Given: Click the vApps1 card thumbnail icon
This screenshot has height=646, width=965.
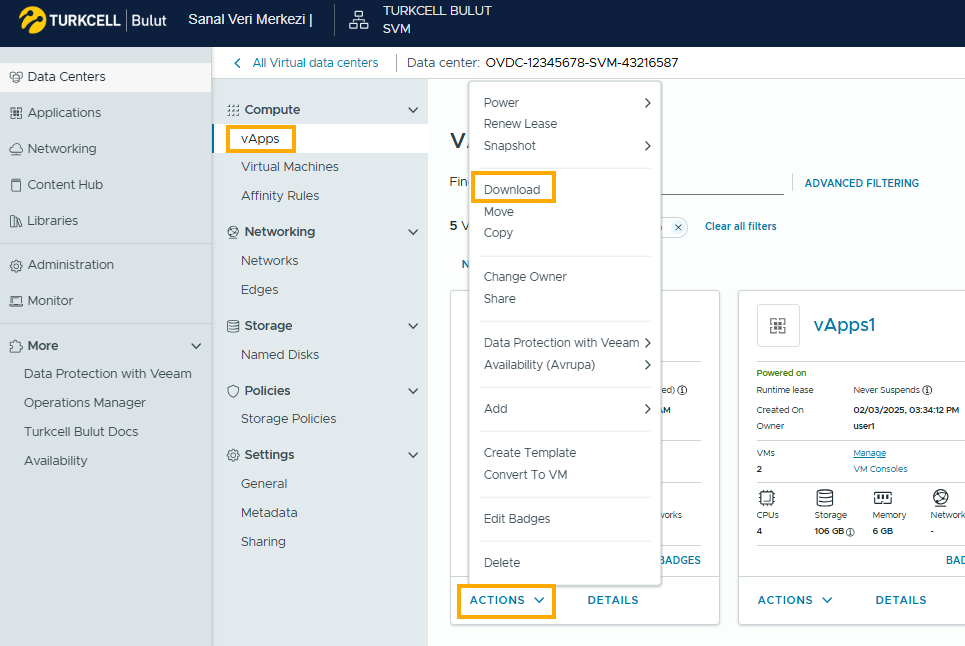Looking at the screenshot, I should [778, 325].
